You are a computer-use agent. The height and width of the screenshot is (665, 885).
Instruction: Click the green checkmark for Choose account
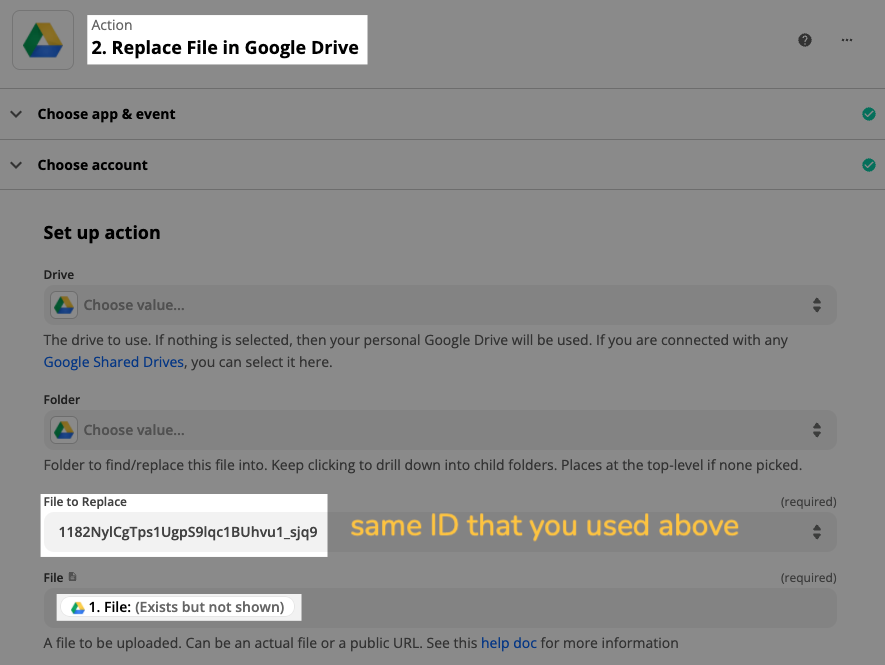point(869,165)
